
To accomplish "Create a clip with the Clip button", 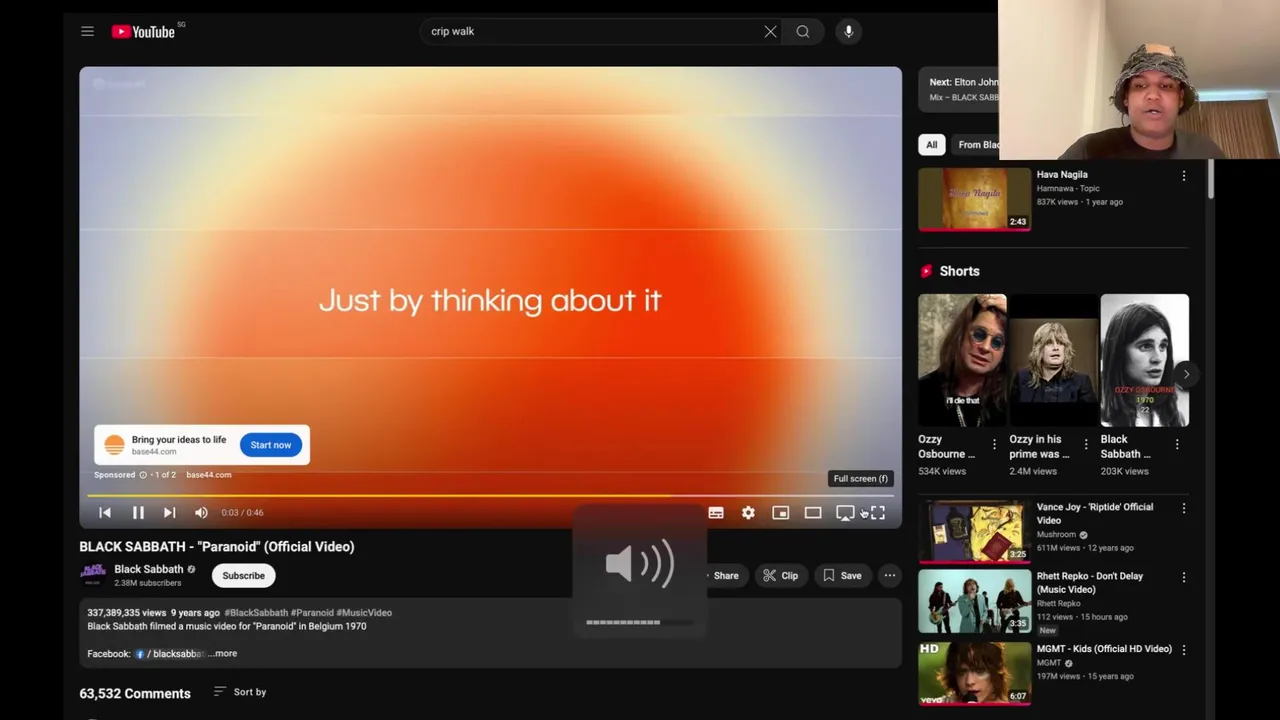I will (x=780, y=576).
